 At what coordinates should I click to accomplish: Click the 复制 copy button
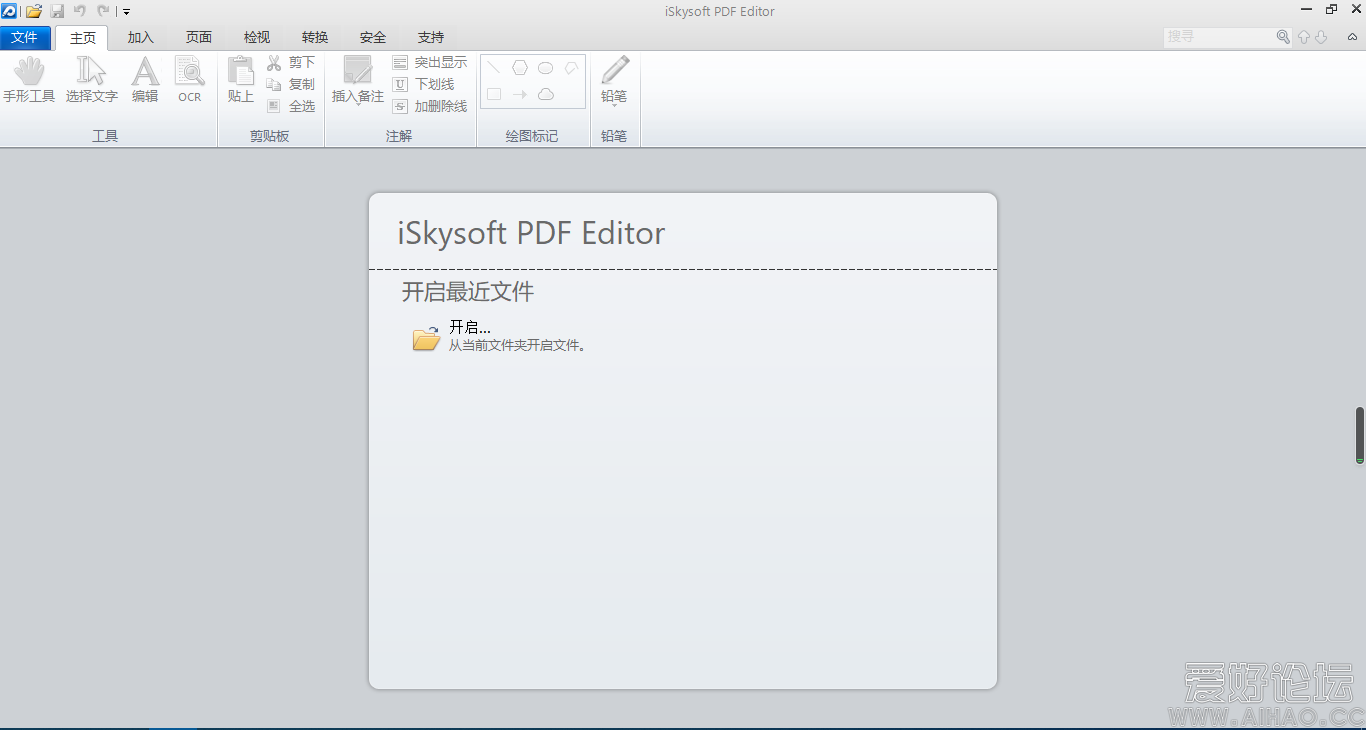[x=291, y=84]
